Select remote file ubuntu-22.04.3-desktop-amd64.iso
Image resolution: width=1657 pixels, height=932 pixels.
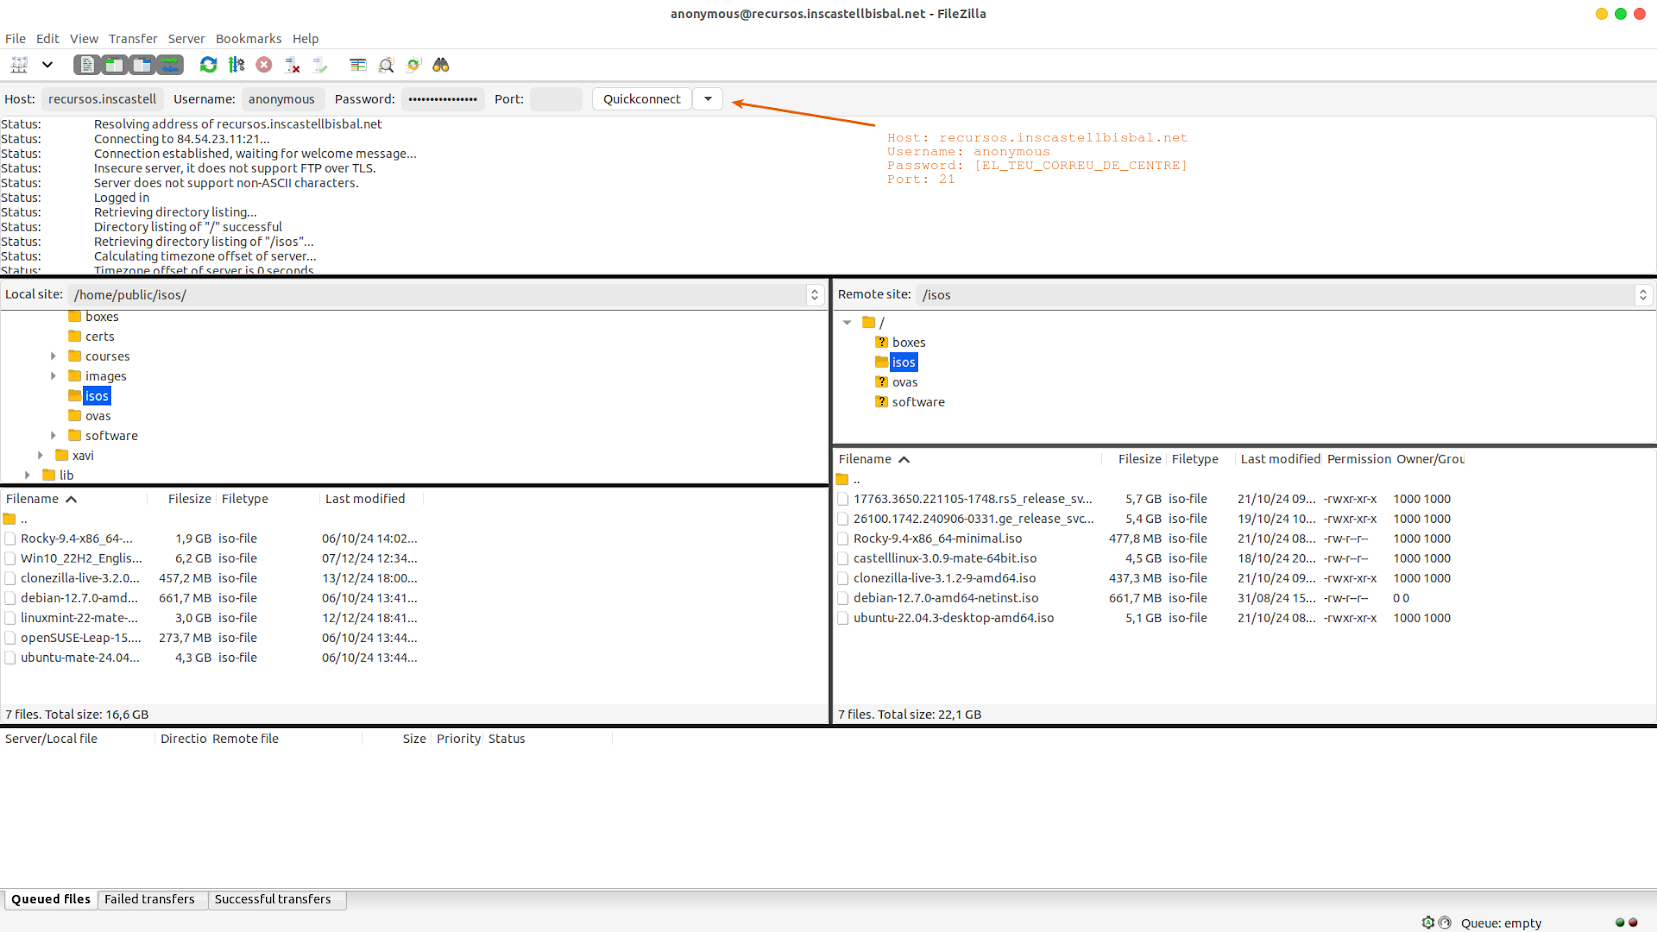(x=953, y=618)
